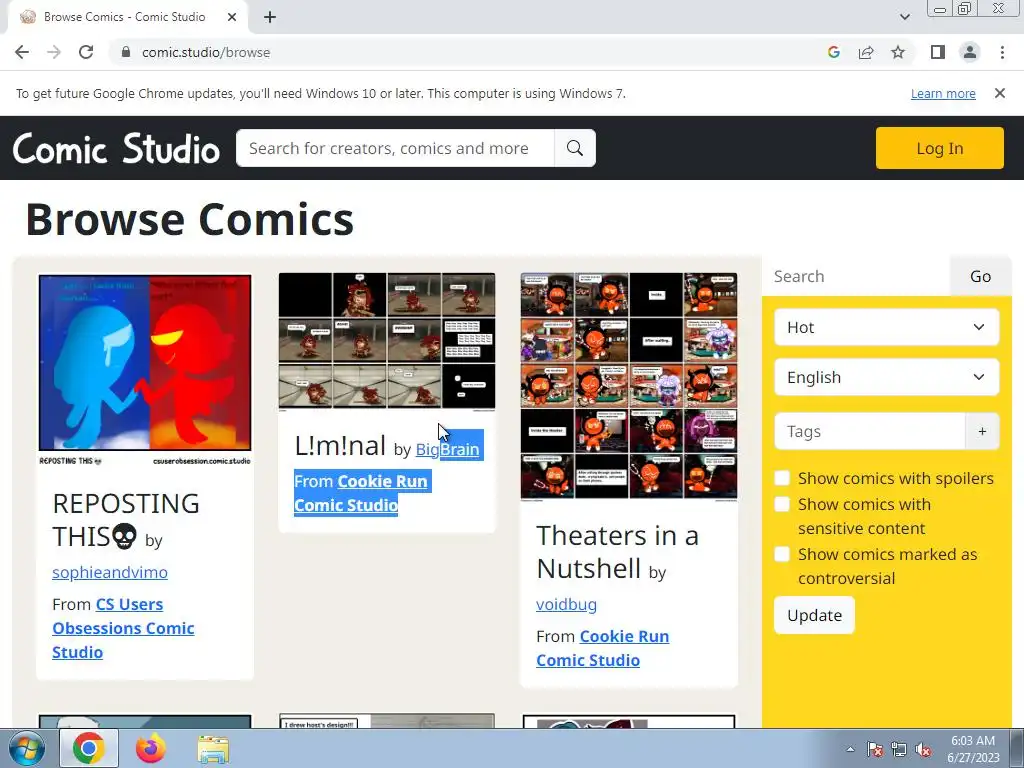Click the Log In button

(939, 148)
